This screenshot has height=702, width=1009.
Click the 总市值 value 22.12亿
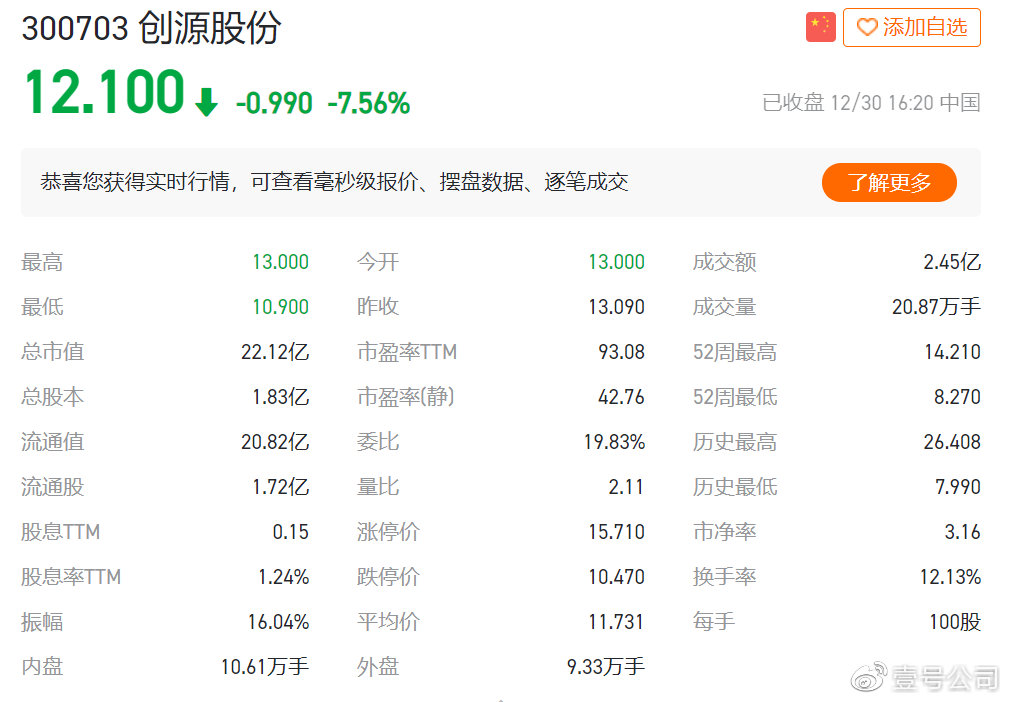pos(275,352)
